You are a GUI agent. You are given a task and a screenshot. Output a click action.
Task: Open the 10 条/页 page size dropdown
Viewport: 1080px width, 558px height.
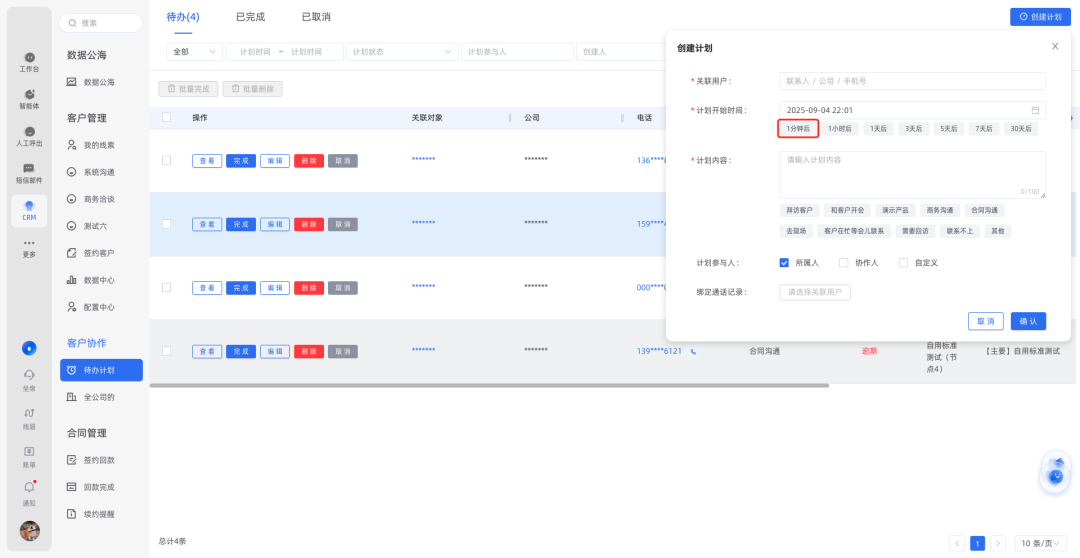tap(1040, 543)
